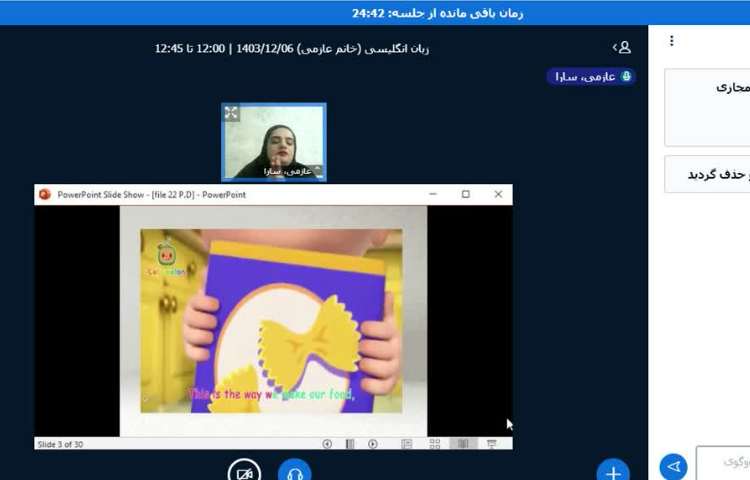This screenshot has width=750, height=480.
Task: Switch to Slide Sorter view
Action: 435,444
